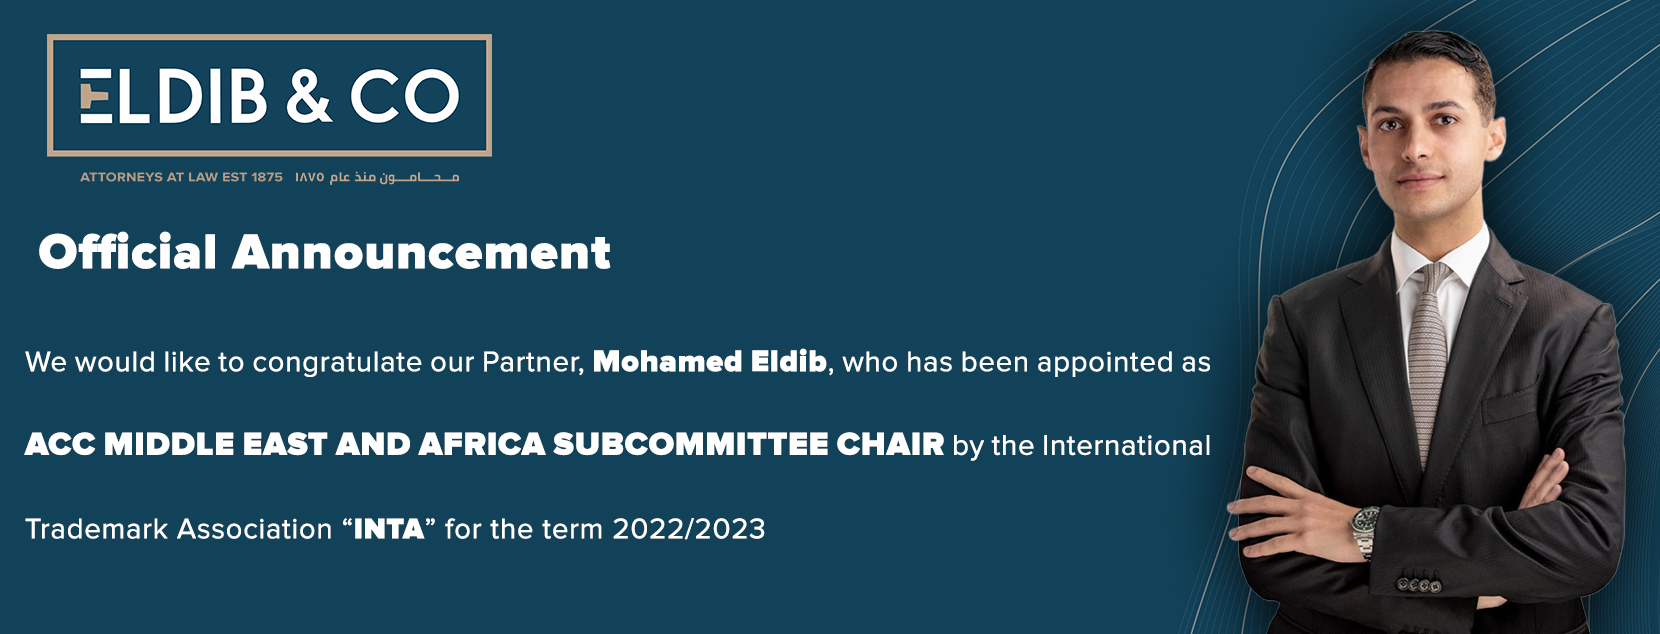Click the bold name "Mohamed Eldib"
Screen dimensions: 1660x634
[710, 362]
